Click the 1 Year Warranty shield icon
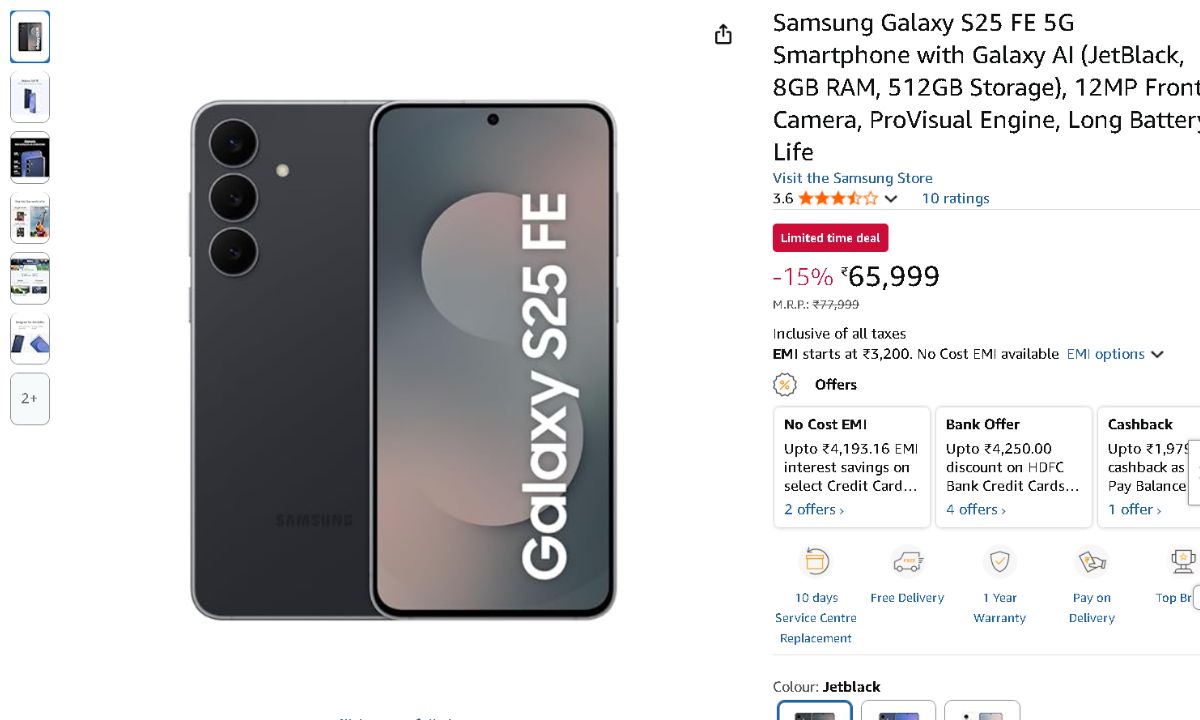1200x720 pixels. (x=999, y=562)
